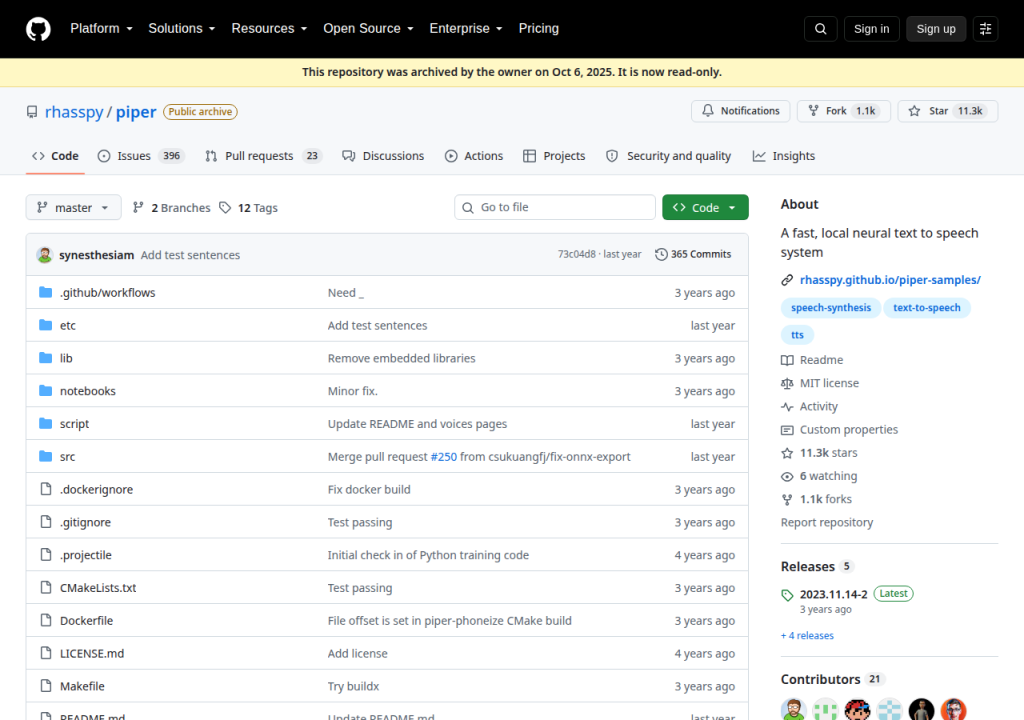
Task: Click synesthesiam's avatar in commit header
Action: pos(44,255)
